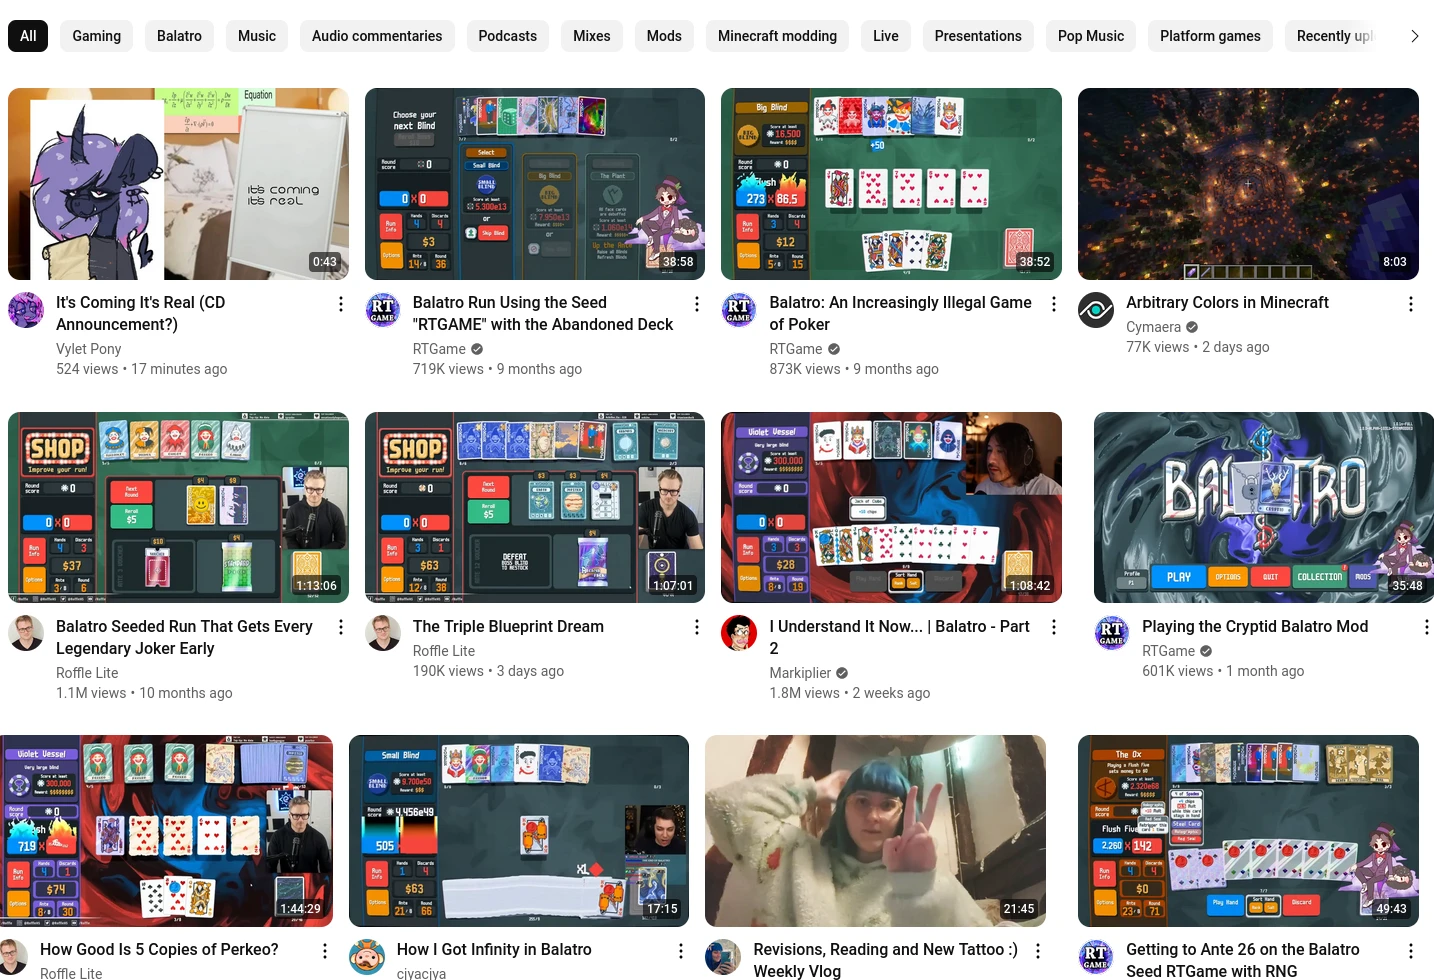Open the RTGame channel link under Abandoned Deck video
The width and height of the screenshot is (1434, 980).
coord(439,349)
